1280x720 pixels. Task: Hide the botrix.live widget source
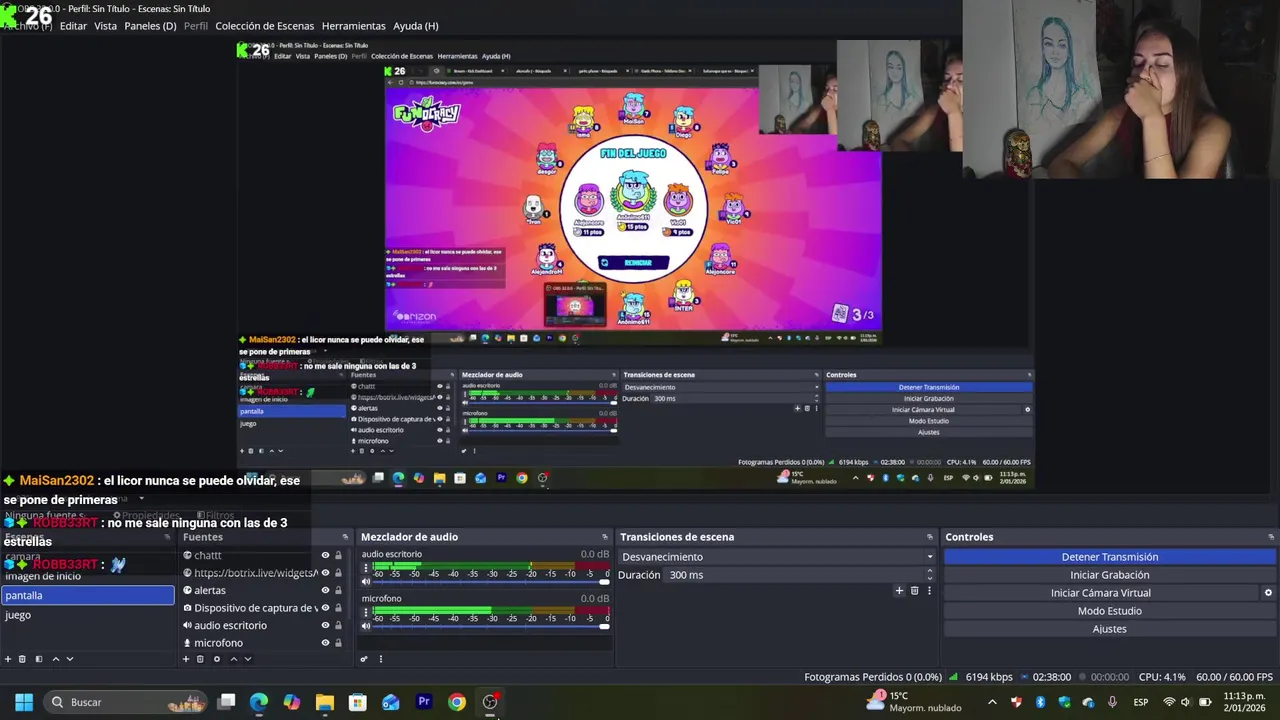325,573
